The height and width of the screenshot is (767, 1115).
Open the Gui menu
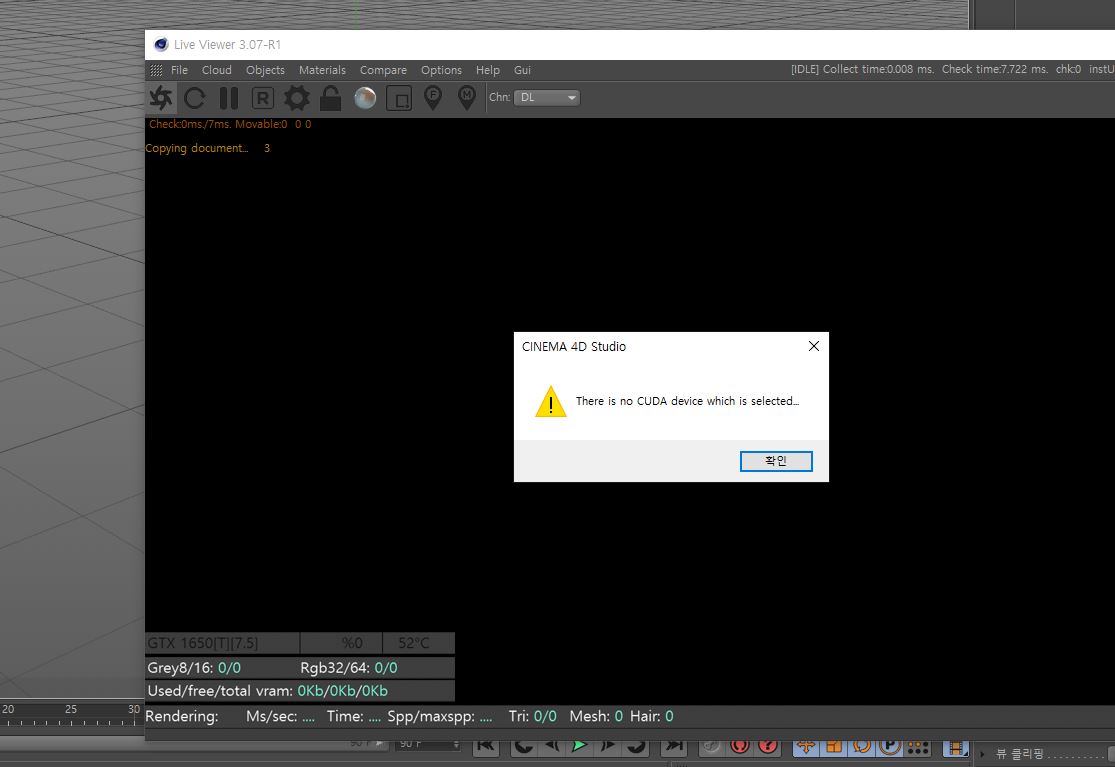523,70
